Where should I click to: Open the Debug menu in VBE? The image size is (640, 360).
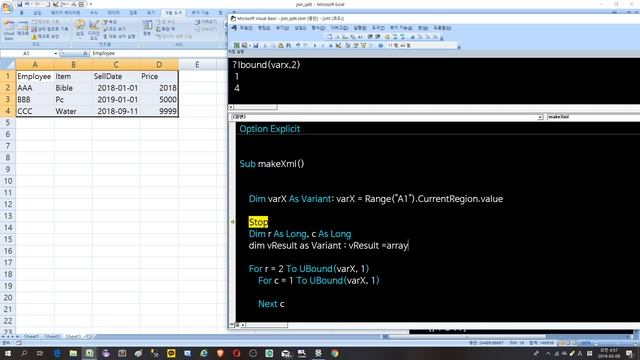click(x=339, y=28)
